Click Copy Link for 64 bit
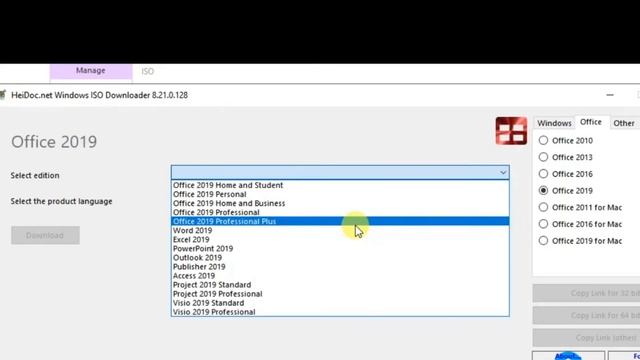 coord(586,316)
